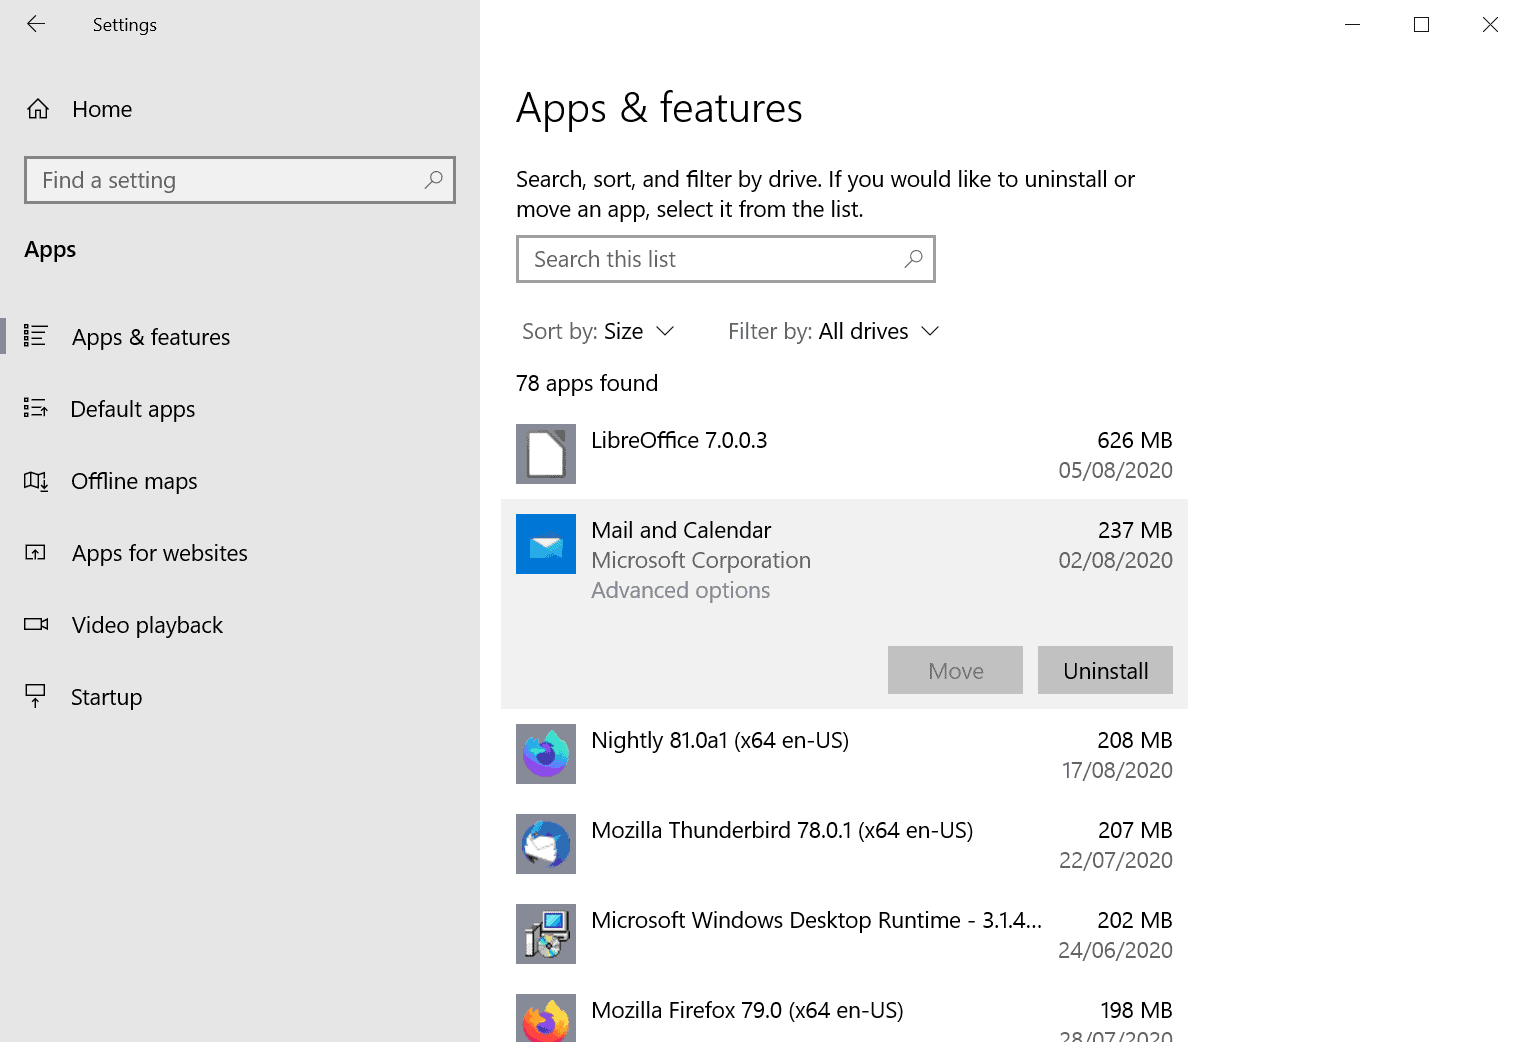
Task: Click the Apps & features list icon
Action: click(36, 336)
